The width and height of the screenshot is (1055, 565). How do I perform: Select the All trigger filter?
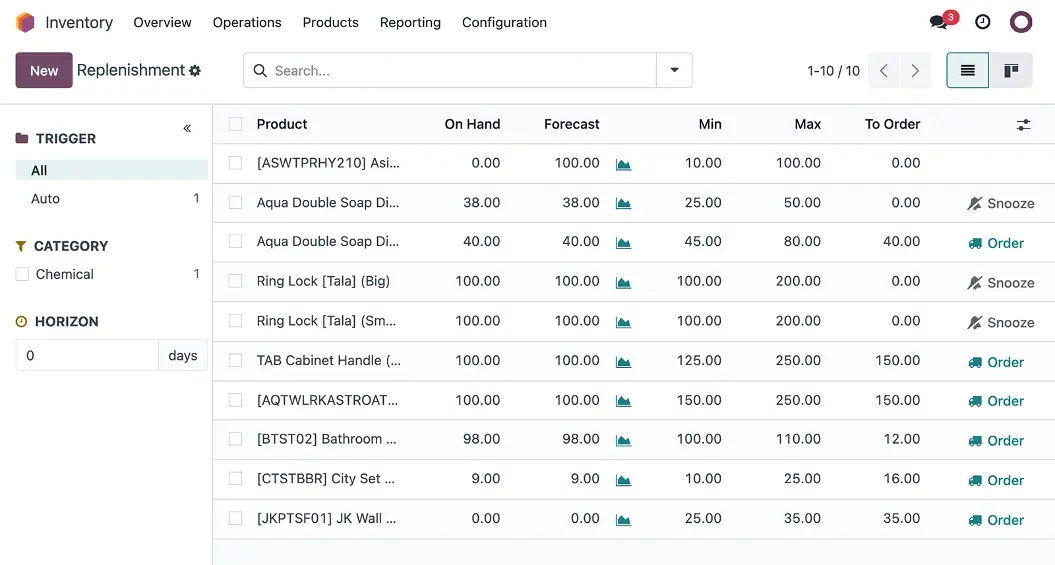tap(112, 170)
